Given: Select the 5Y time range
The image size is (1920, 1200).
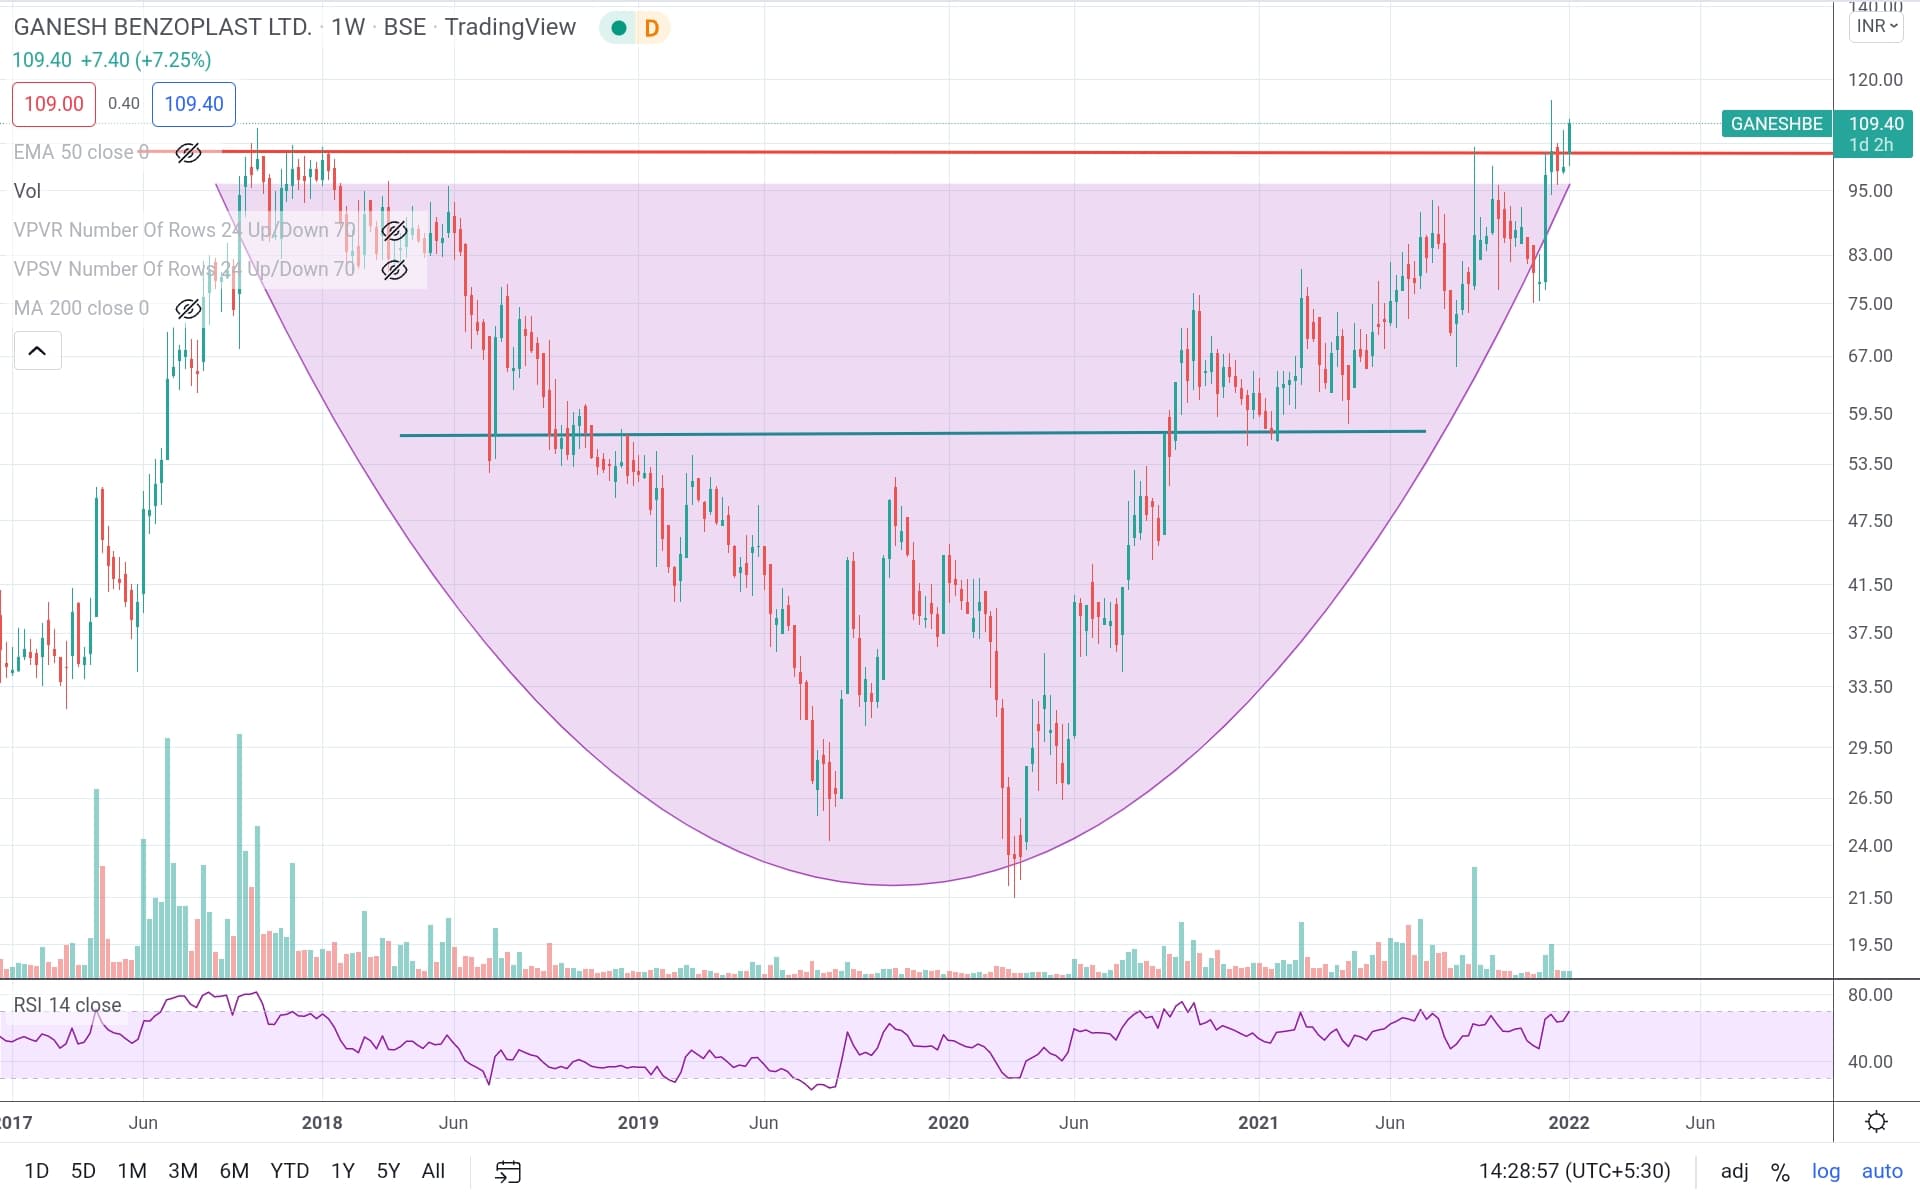Looking at the screenshot, I should pyautogui.click(x=388, y=1171).
